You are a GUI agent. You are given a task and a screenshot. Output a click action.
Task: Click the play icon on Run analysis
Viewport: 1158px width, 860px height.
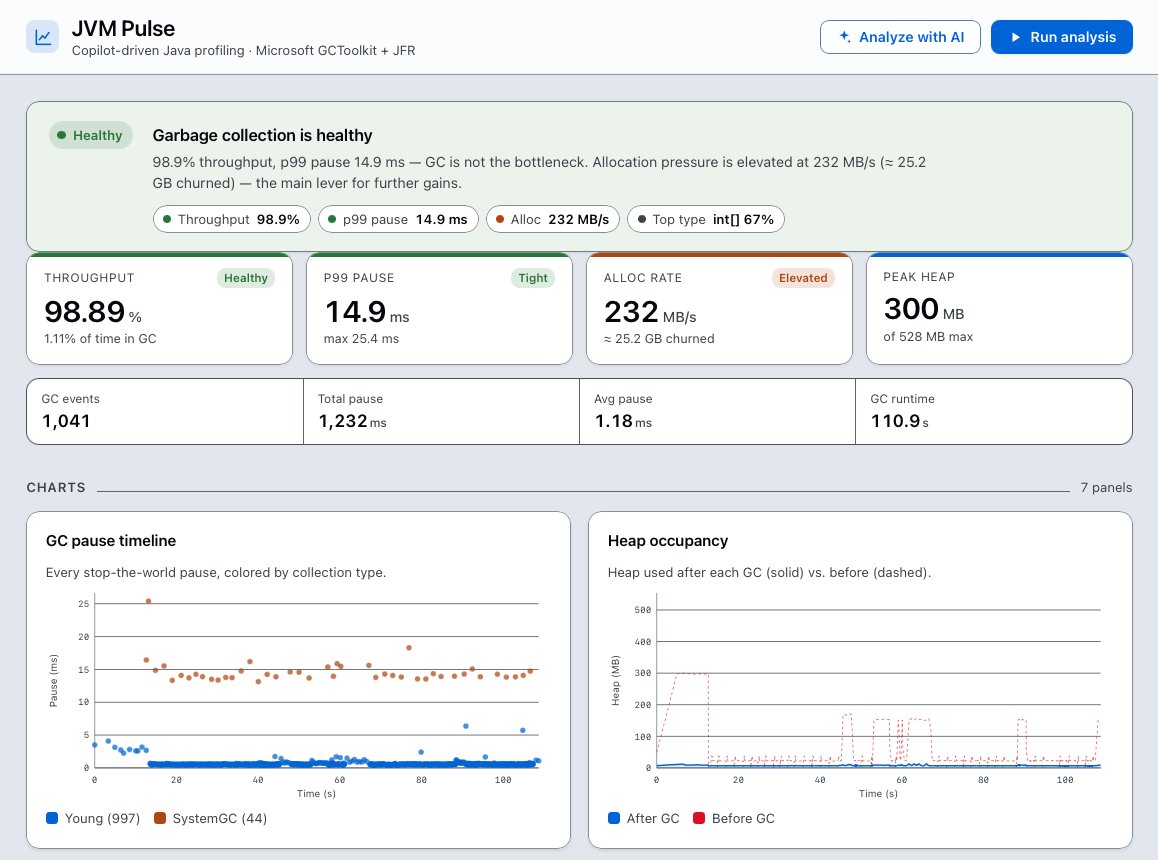click(x=1015, y=37)
